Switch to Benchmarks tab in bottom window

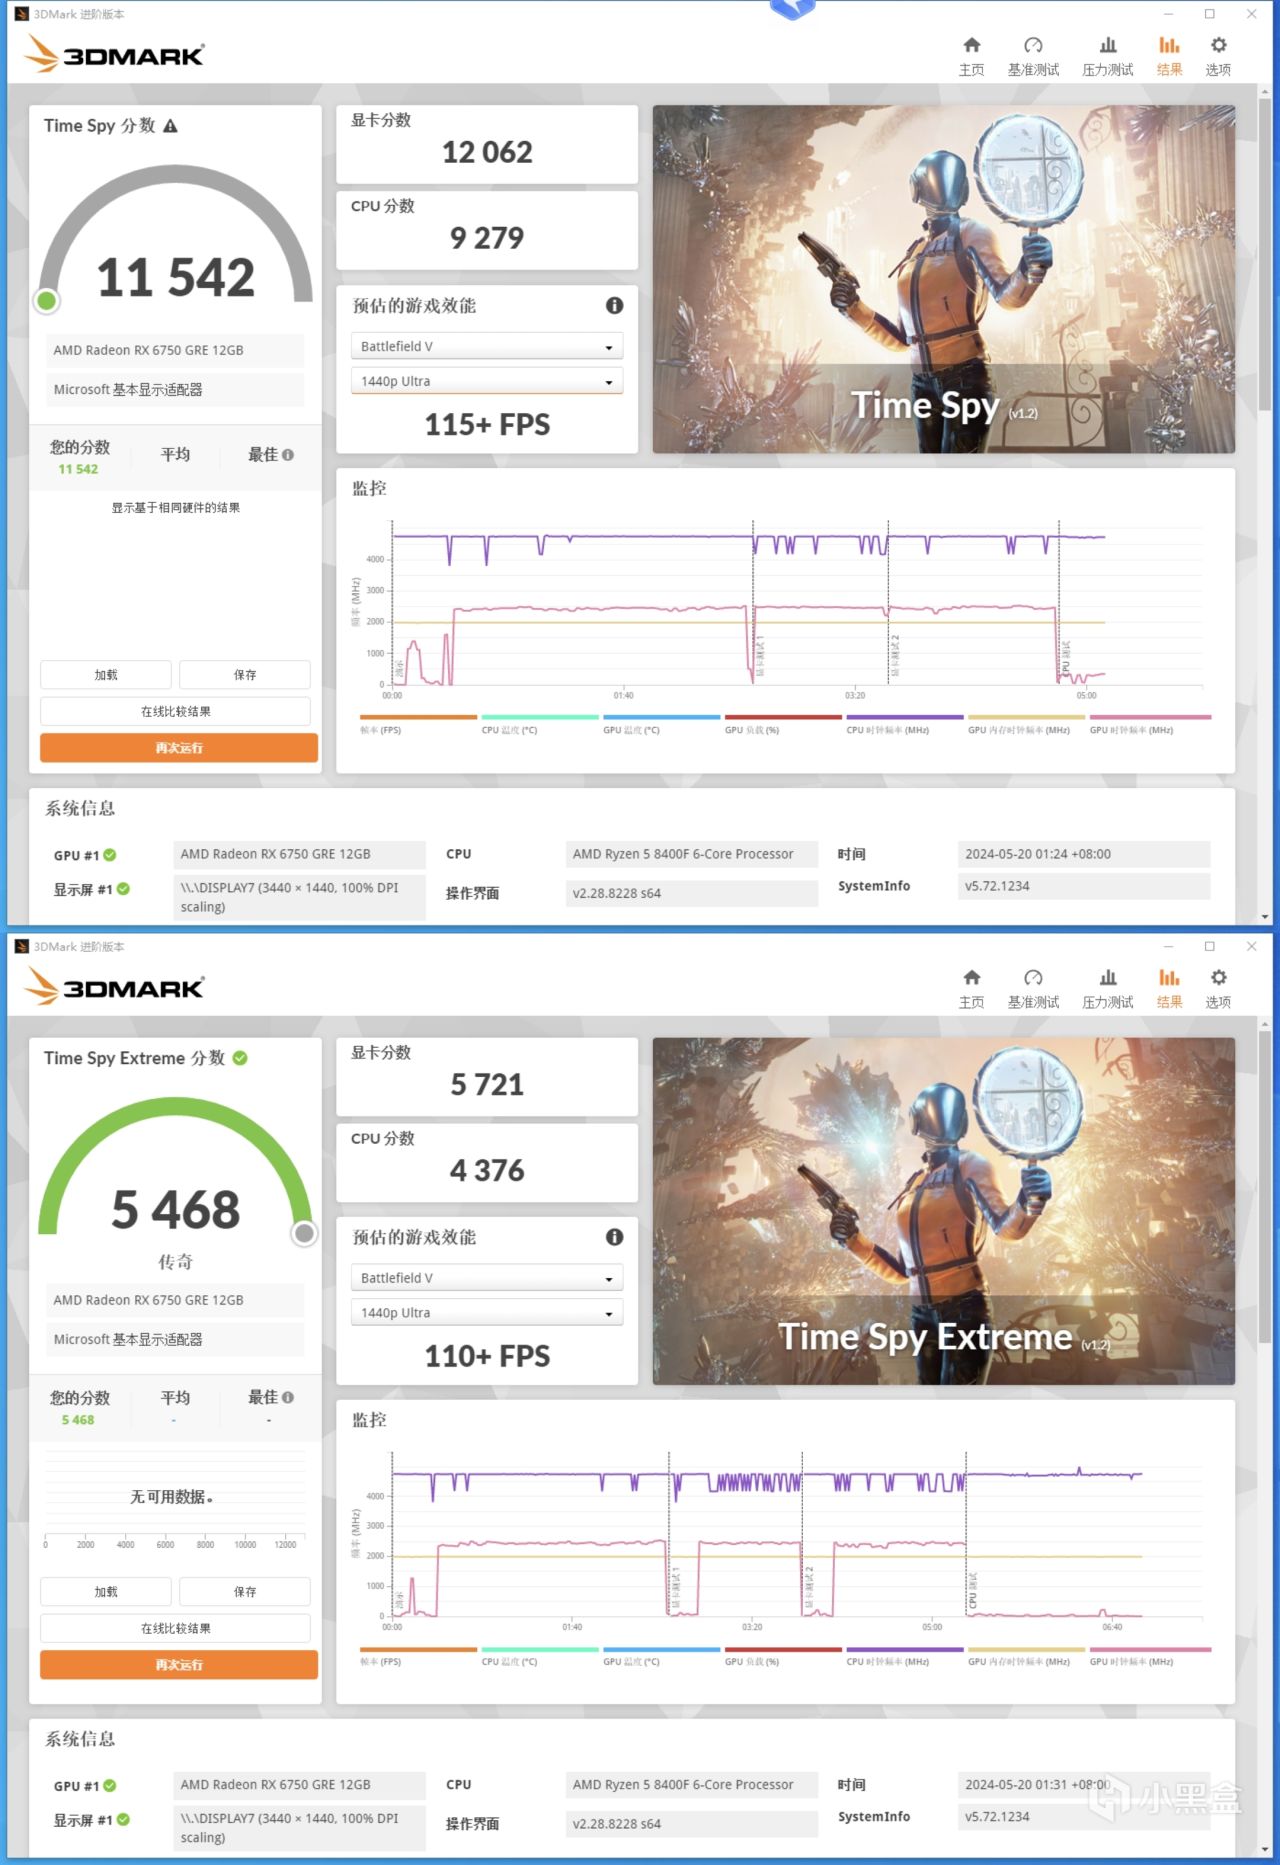pos(1033,988)
